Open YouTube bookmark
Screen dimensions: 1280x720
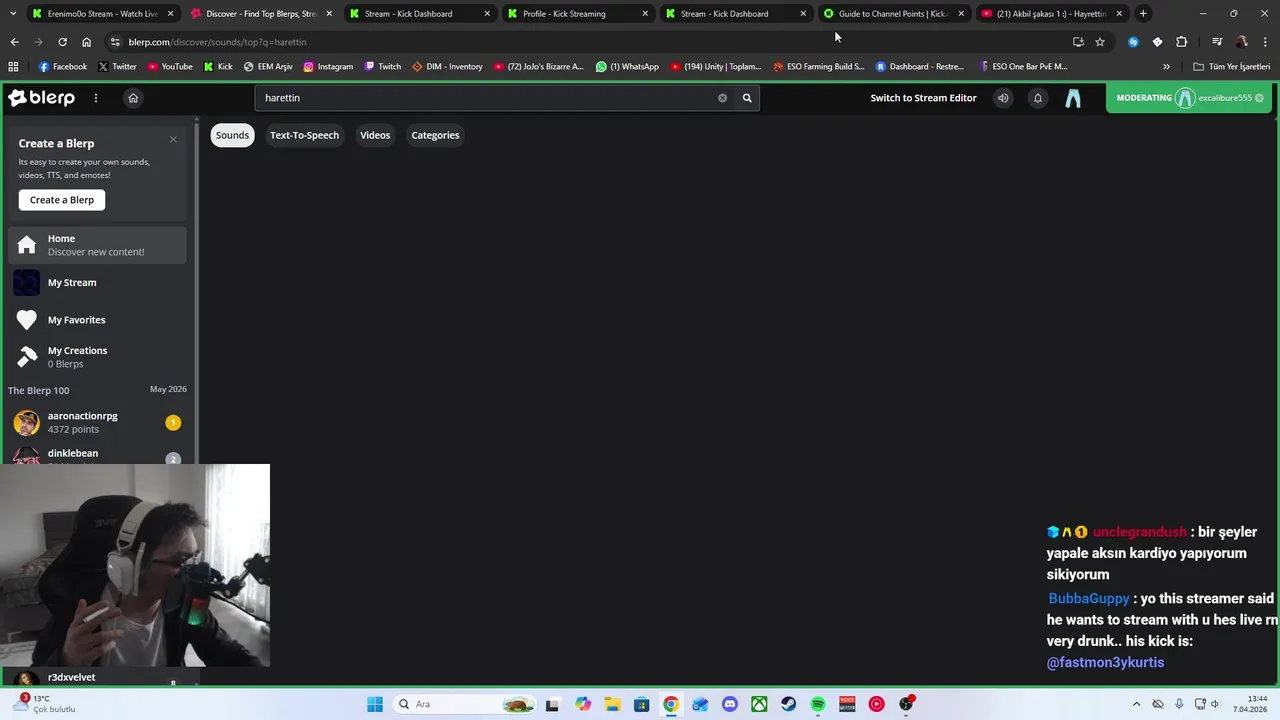(x=170, y=67)
